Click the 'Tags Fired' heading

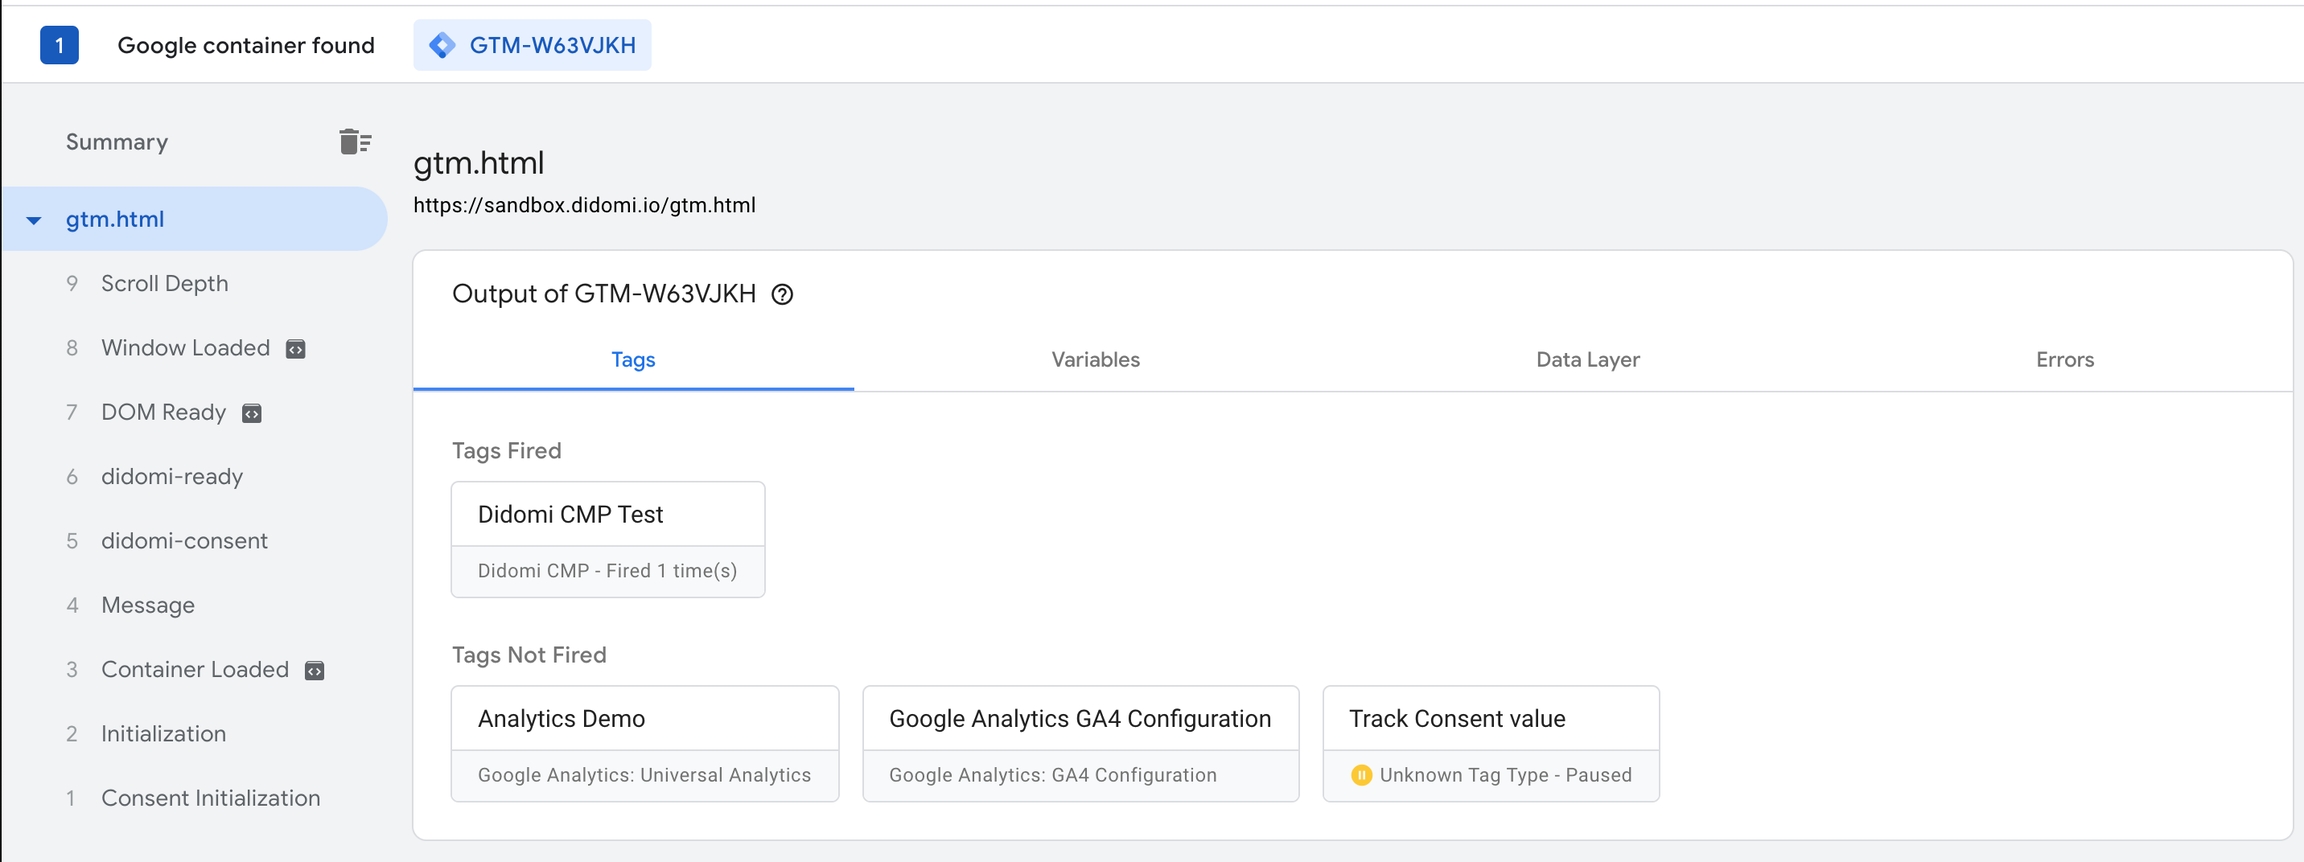(x=506, y=451)
